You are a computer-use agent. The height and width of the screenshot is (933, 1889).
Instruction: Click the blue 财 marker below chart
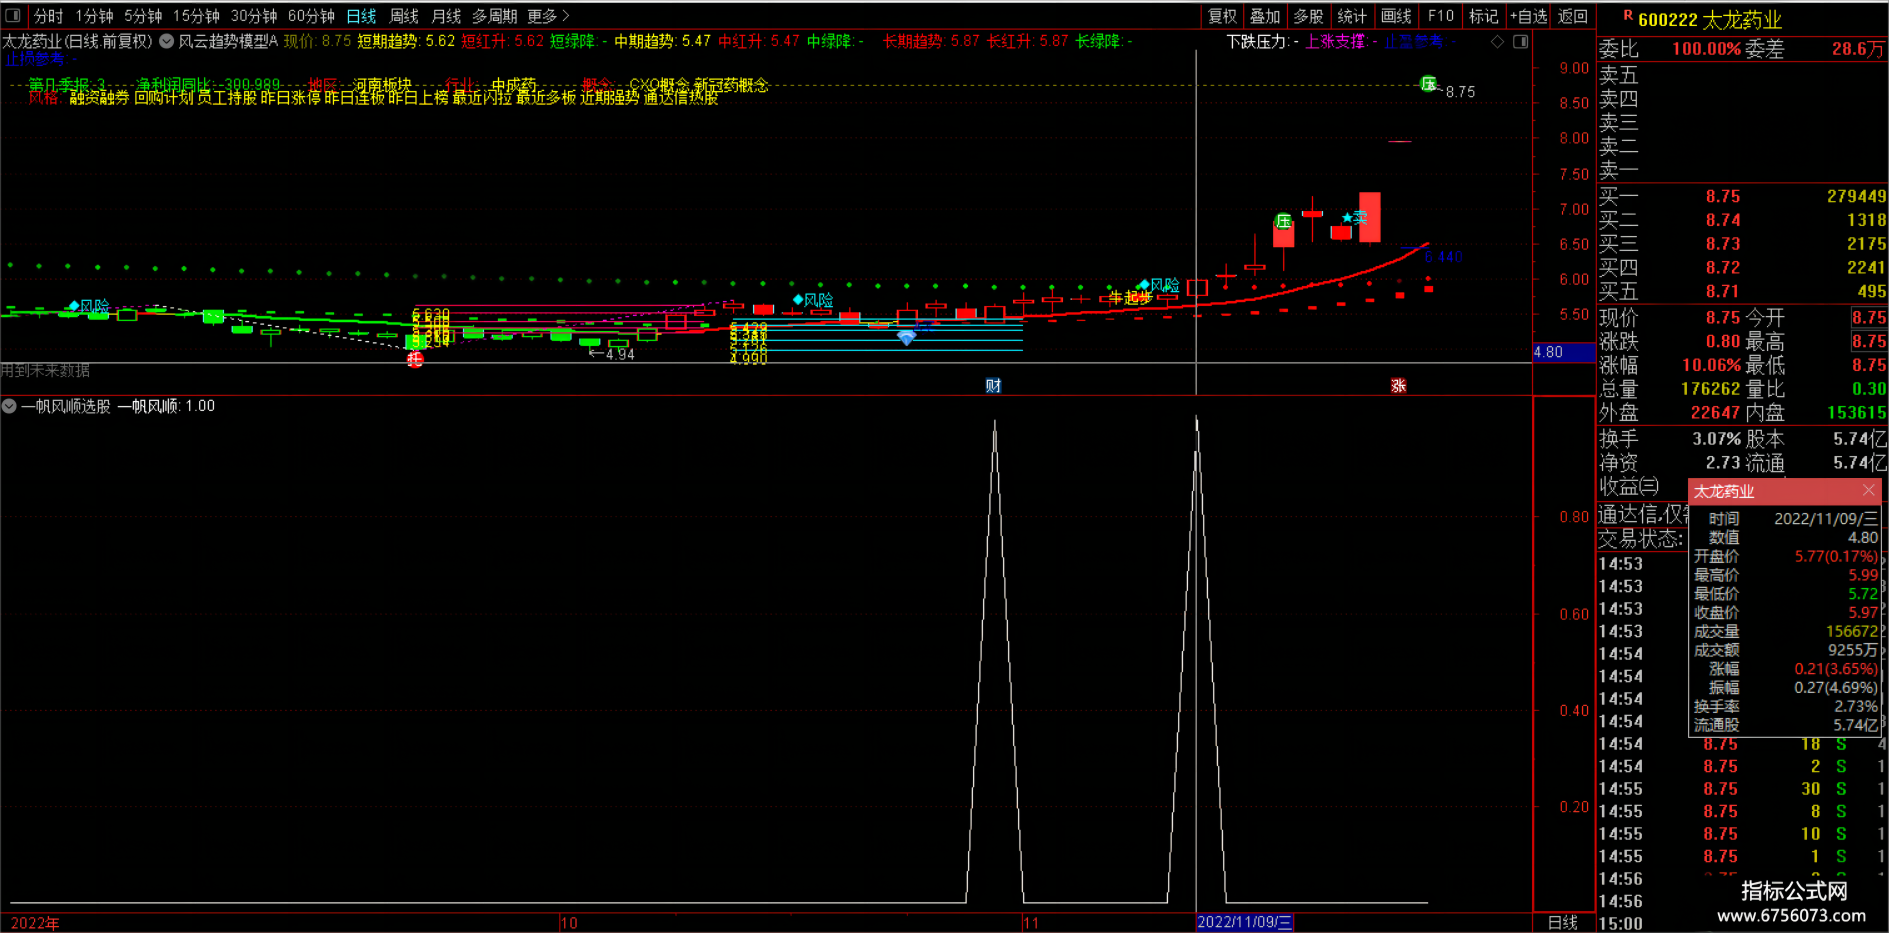[993, 386]
